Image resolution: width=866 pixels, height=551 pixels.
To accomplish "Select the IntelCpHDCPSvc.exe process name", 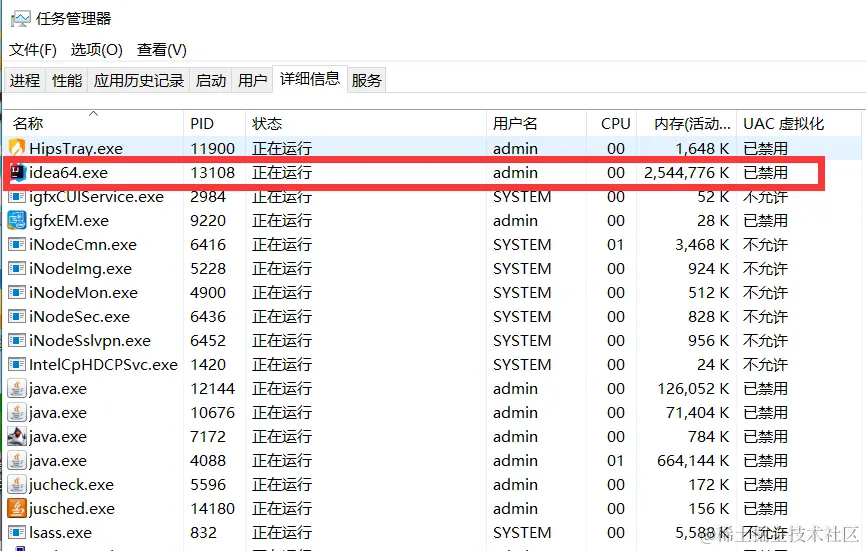I will click(x=104, y=365).
